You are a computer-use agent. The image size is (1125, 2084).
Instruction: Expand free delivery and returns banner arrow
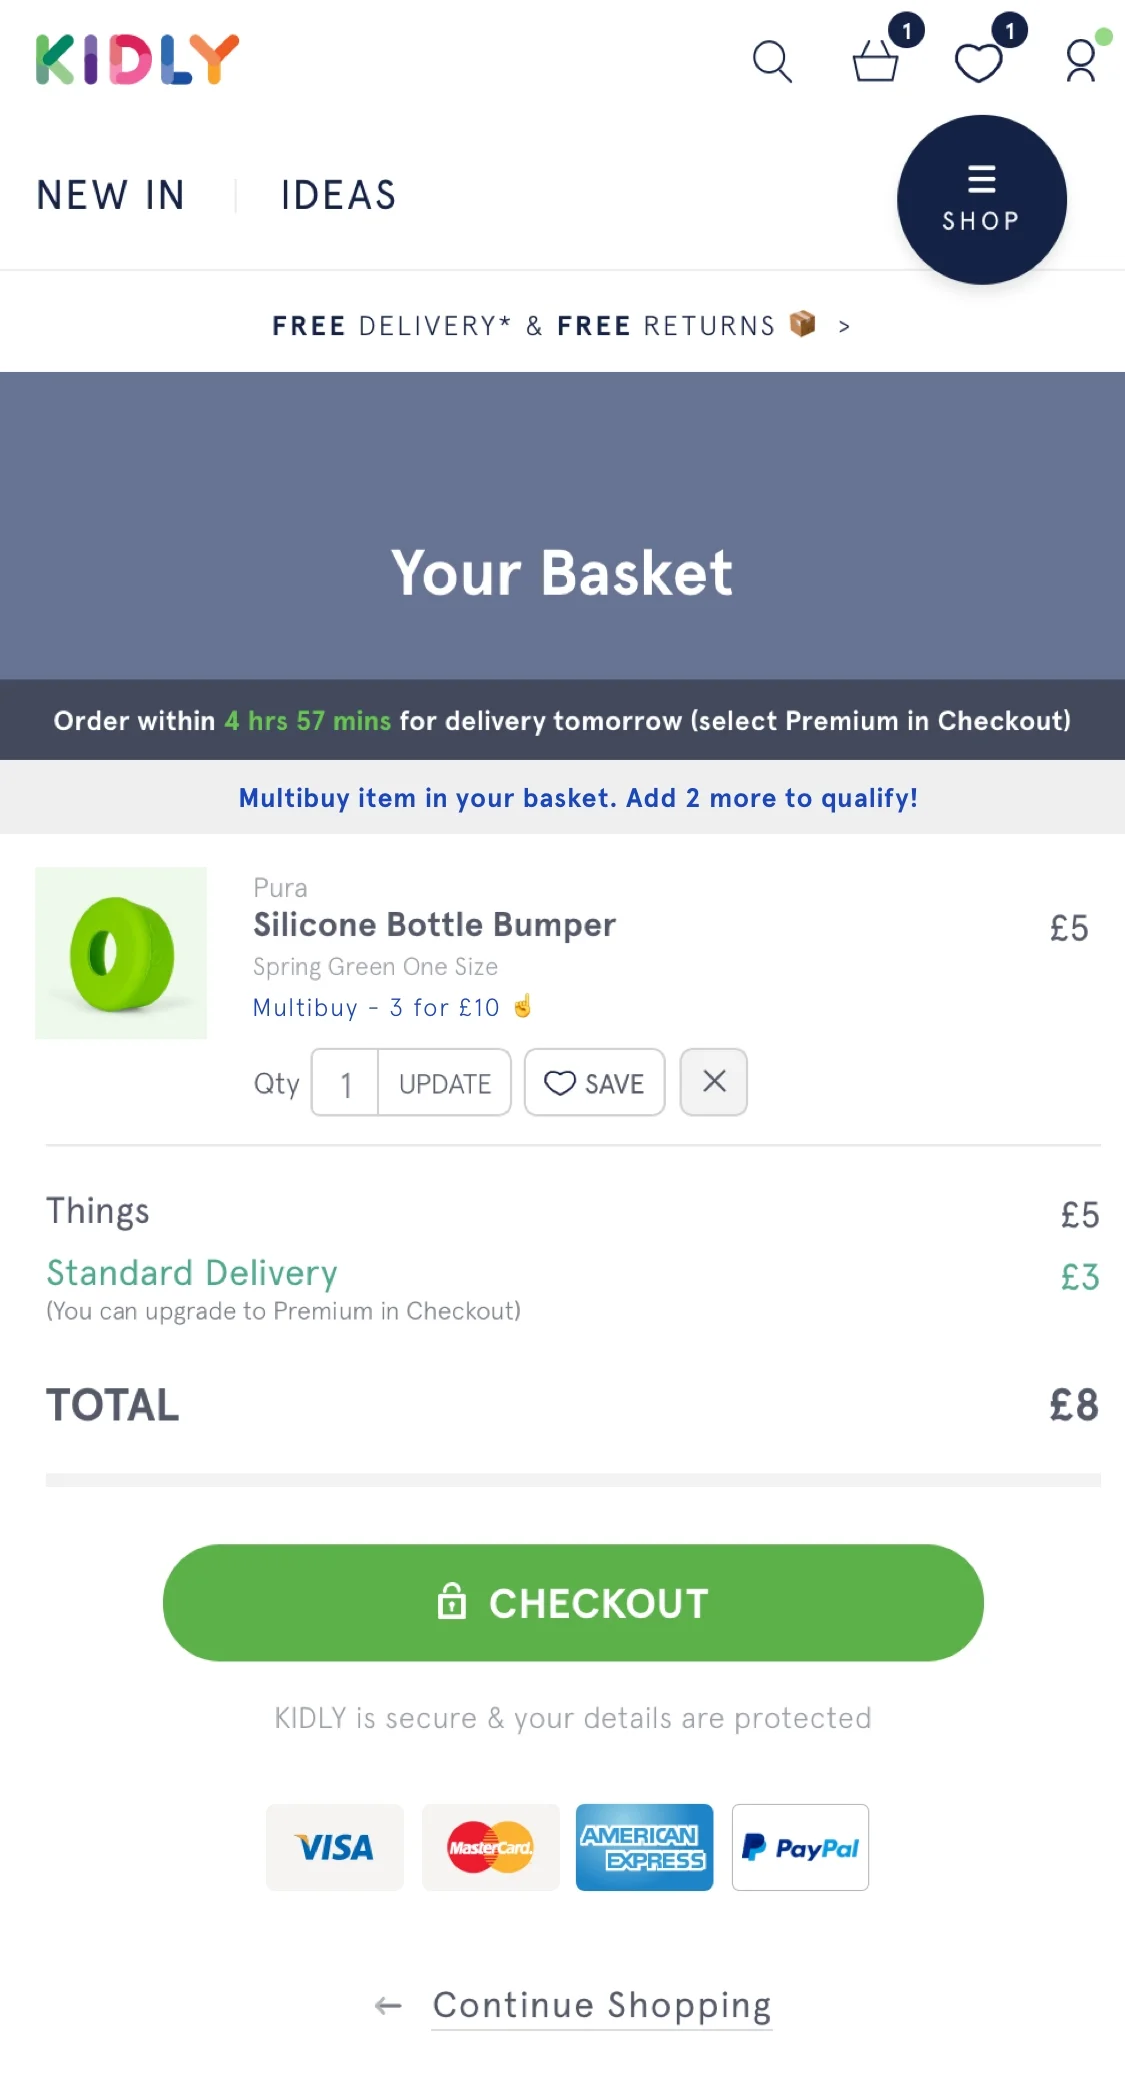click(x=845, y=326)
